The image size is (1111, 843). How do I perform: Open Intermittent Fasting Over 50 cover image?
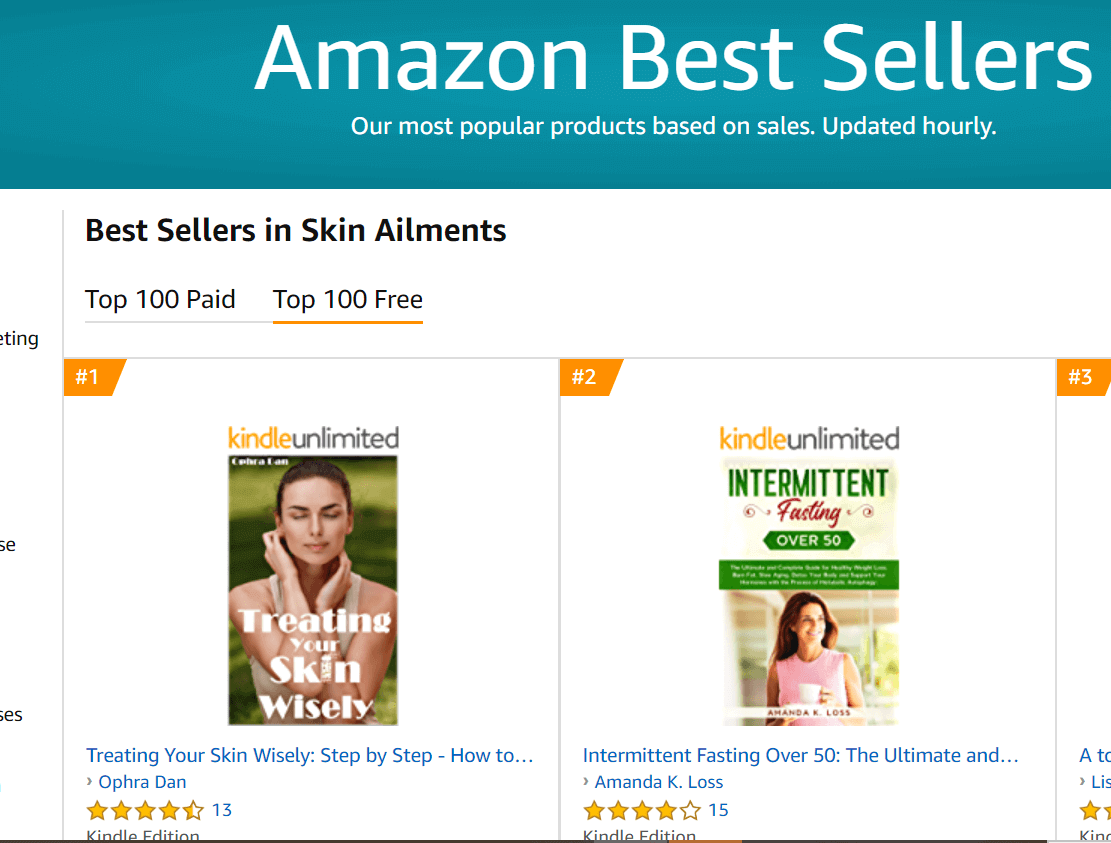pos(809,592)
